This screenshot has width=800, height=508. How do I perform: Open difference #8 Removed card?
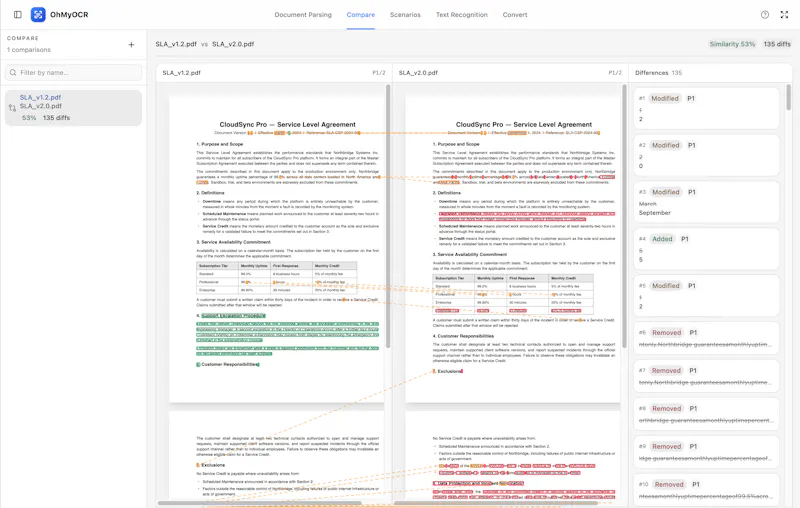(707, 414)
